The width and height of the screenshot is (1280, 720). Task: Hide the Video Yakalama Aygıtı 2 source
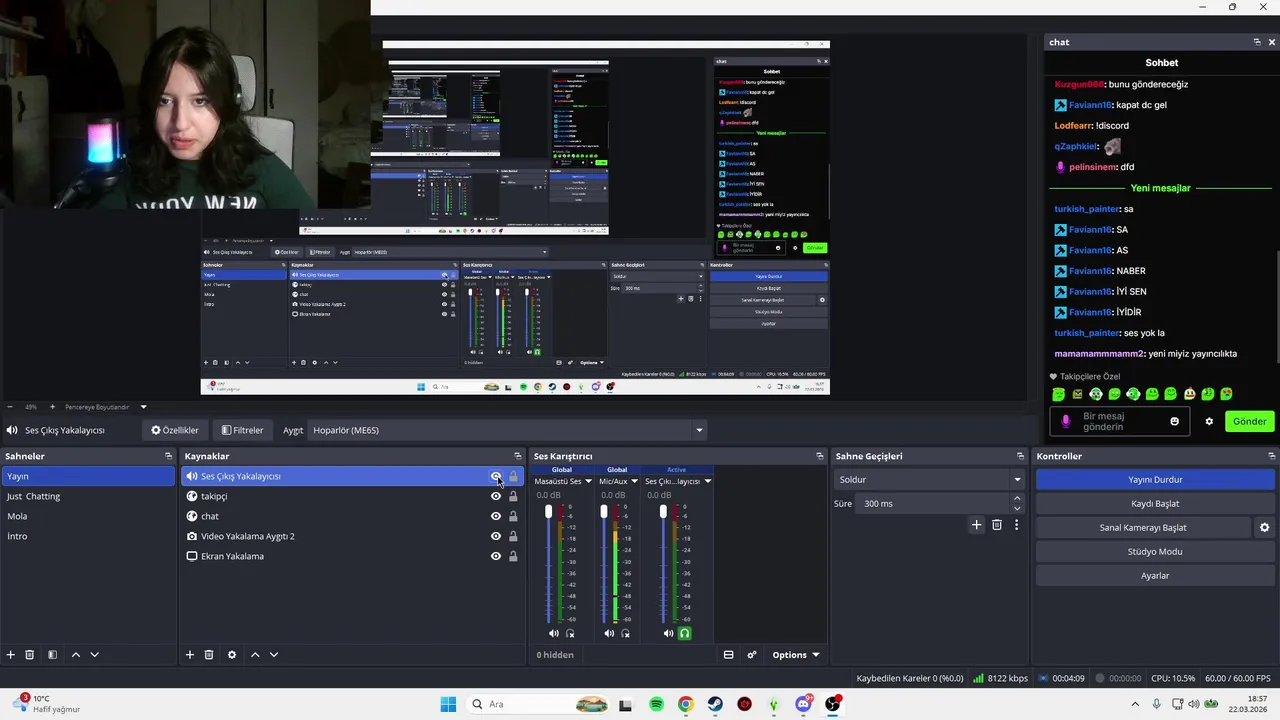tap(496, 536)
